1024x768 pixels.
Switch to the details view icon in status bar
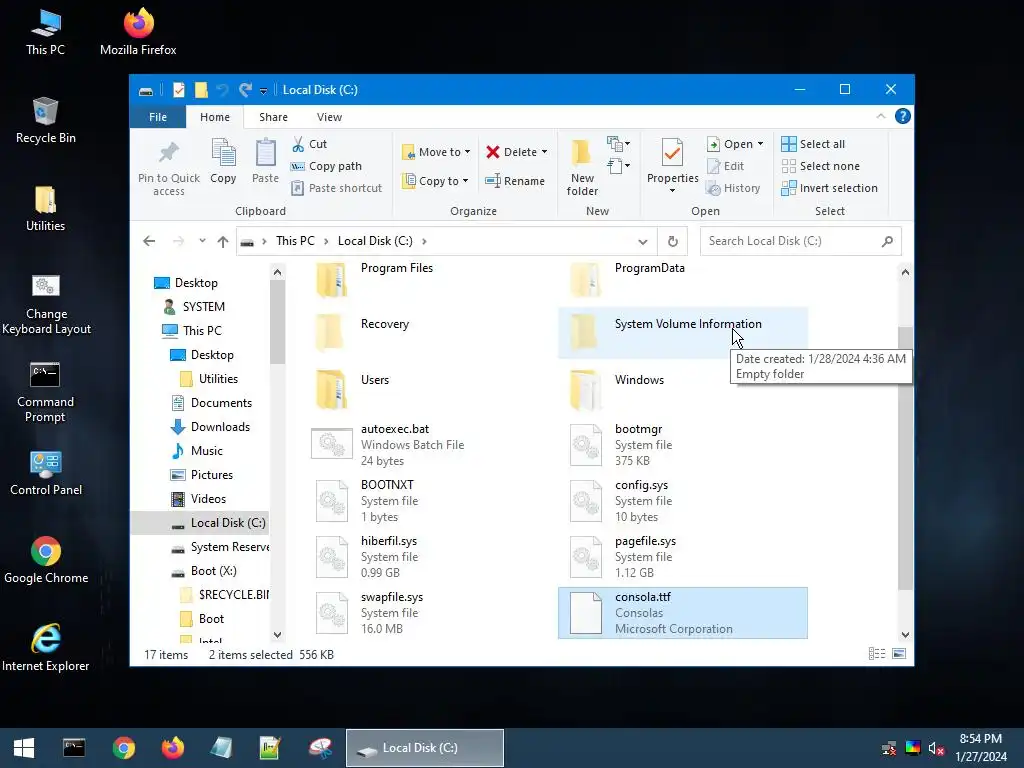[x=876, y=654]
